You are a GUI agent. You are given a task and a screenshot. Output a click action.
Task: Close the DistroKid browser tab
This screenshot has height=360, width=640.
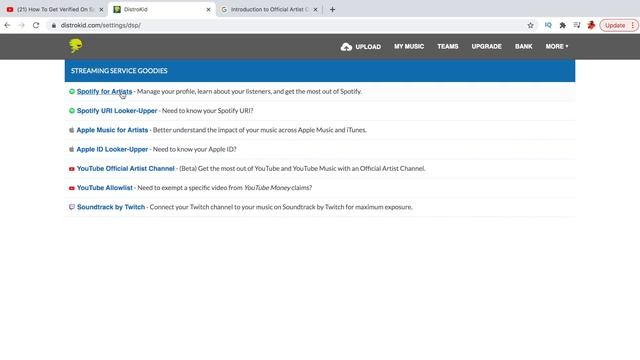point(208,9)
